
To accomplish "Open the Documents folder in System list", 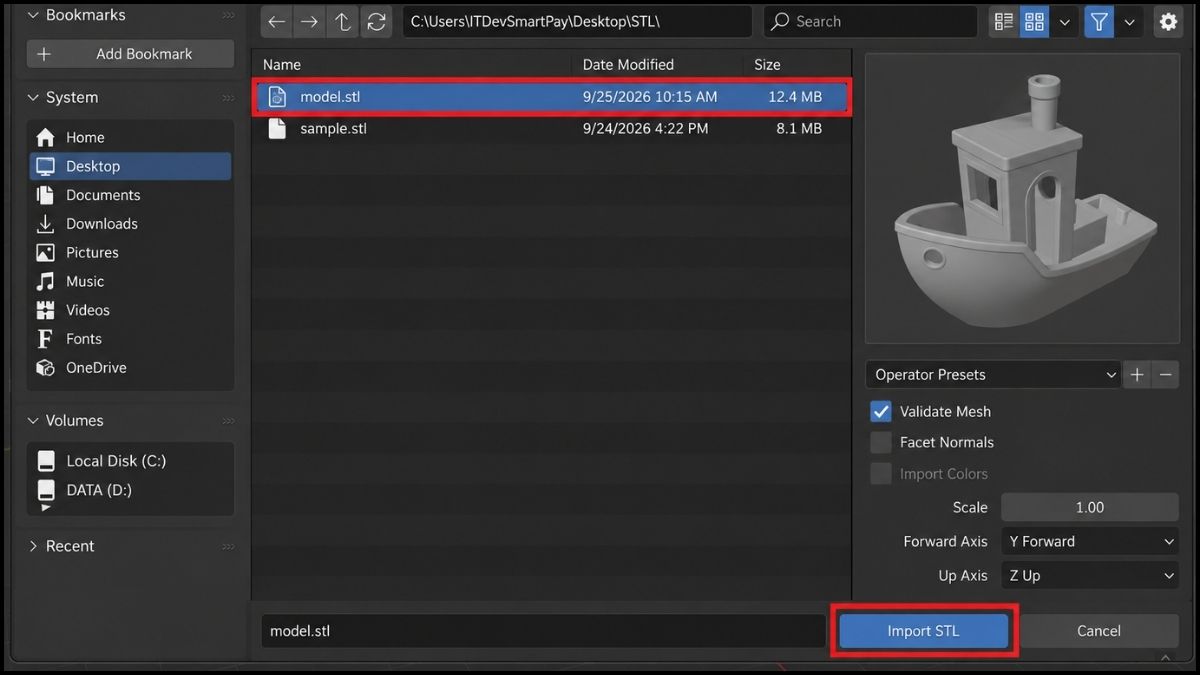I will 131,195.
